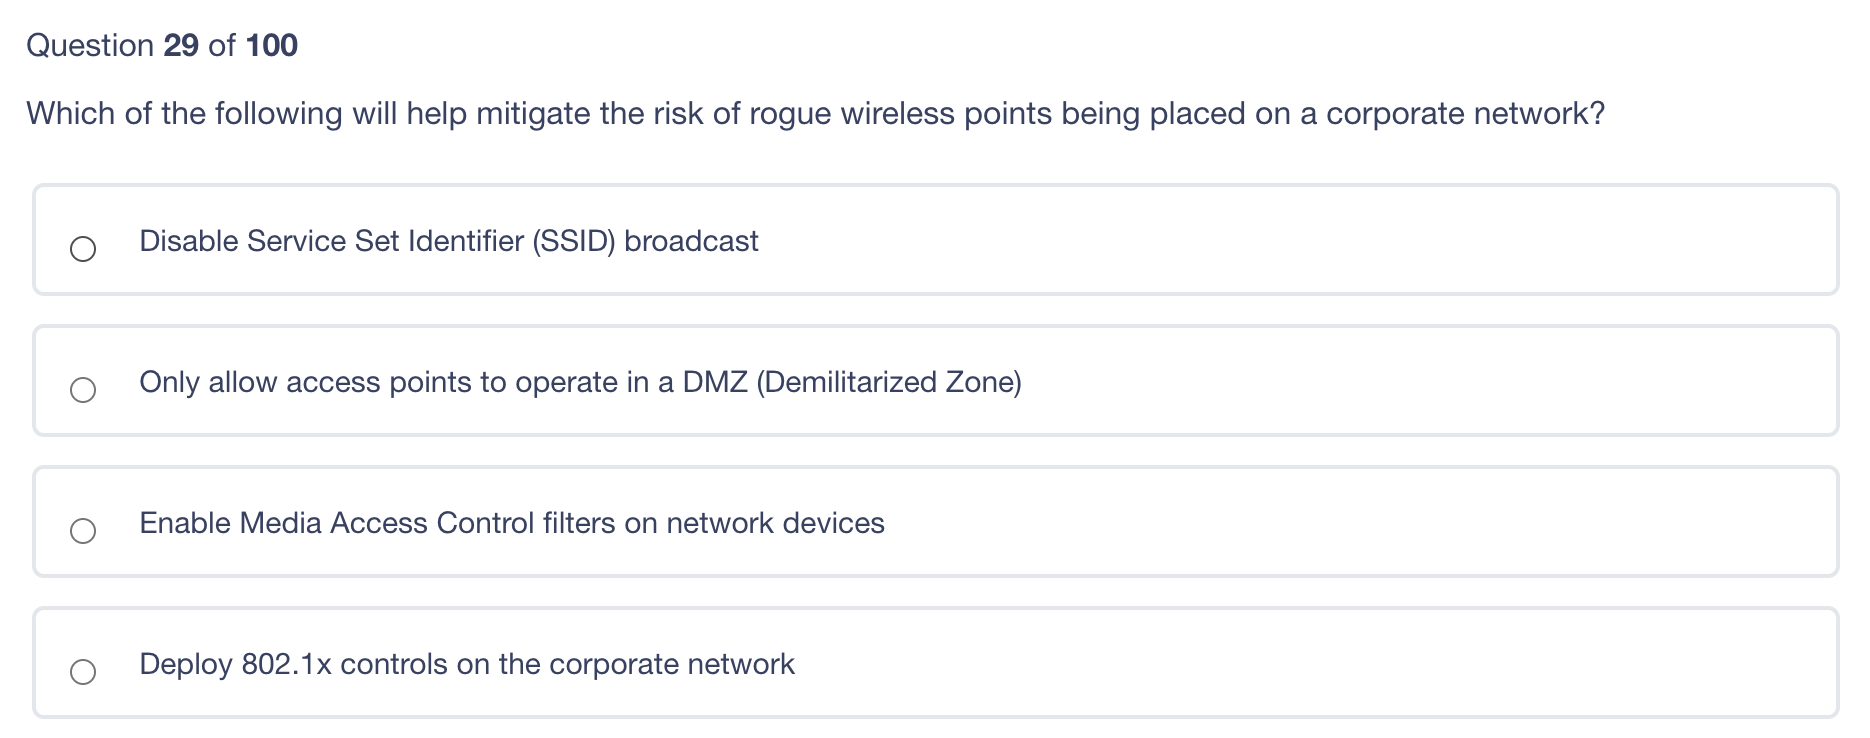
Task: Select the radio button for Disable SSID broadcast
Action: click(x=83, y=249)
